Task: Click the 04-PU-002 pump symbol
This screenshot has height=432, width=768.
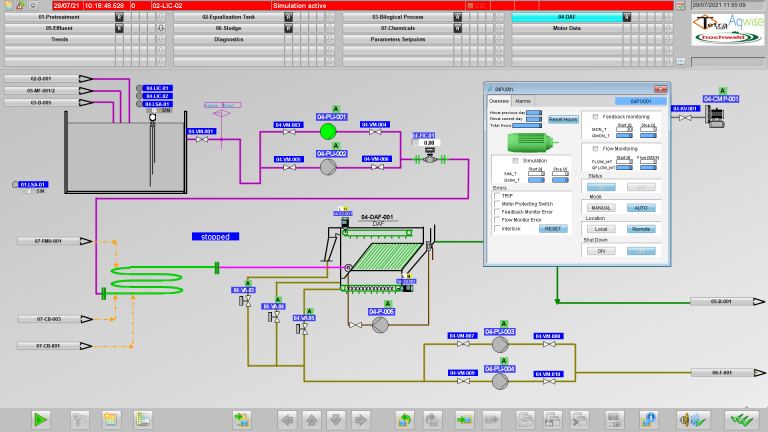Action: click(x=329, y=168)
